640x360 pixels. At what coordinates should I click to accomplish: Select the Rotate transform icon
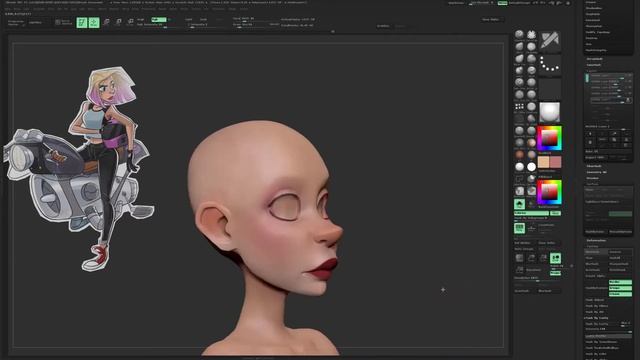point(130,22)
